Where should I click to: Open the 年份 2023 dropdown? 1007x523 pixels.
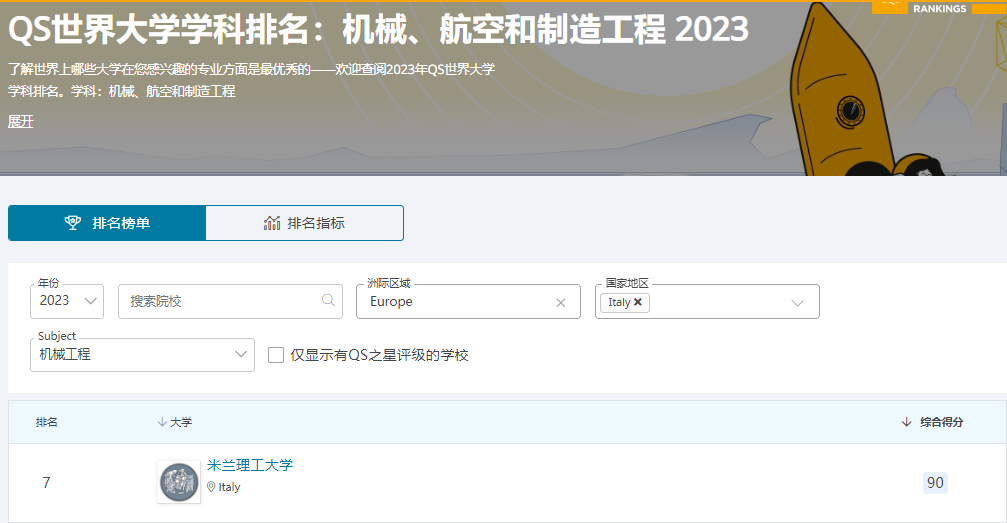tap(67, 301)
